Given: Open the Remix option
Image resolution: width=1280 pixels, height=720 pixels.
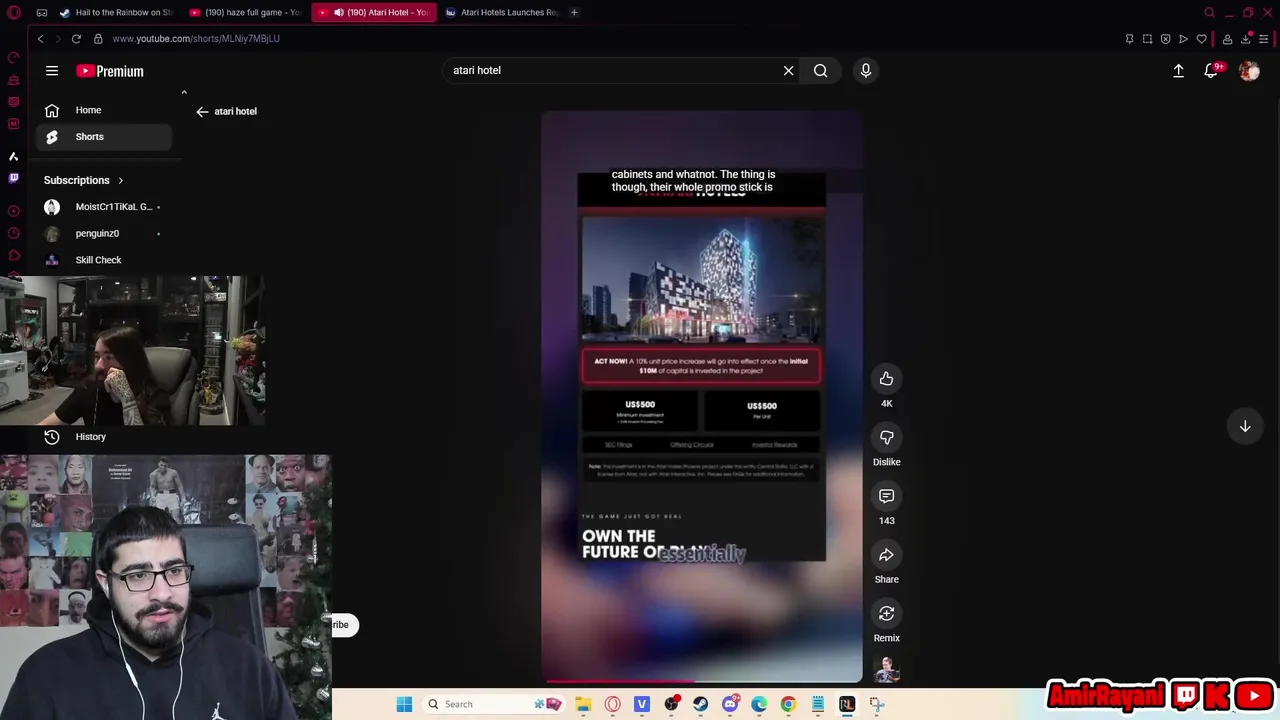Looking at the screenshot, I should tap(886, 613).
